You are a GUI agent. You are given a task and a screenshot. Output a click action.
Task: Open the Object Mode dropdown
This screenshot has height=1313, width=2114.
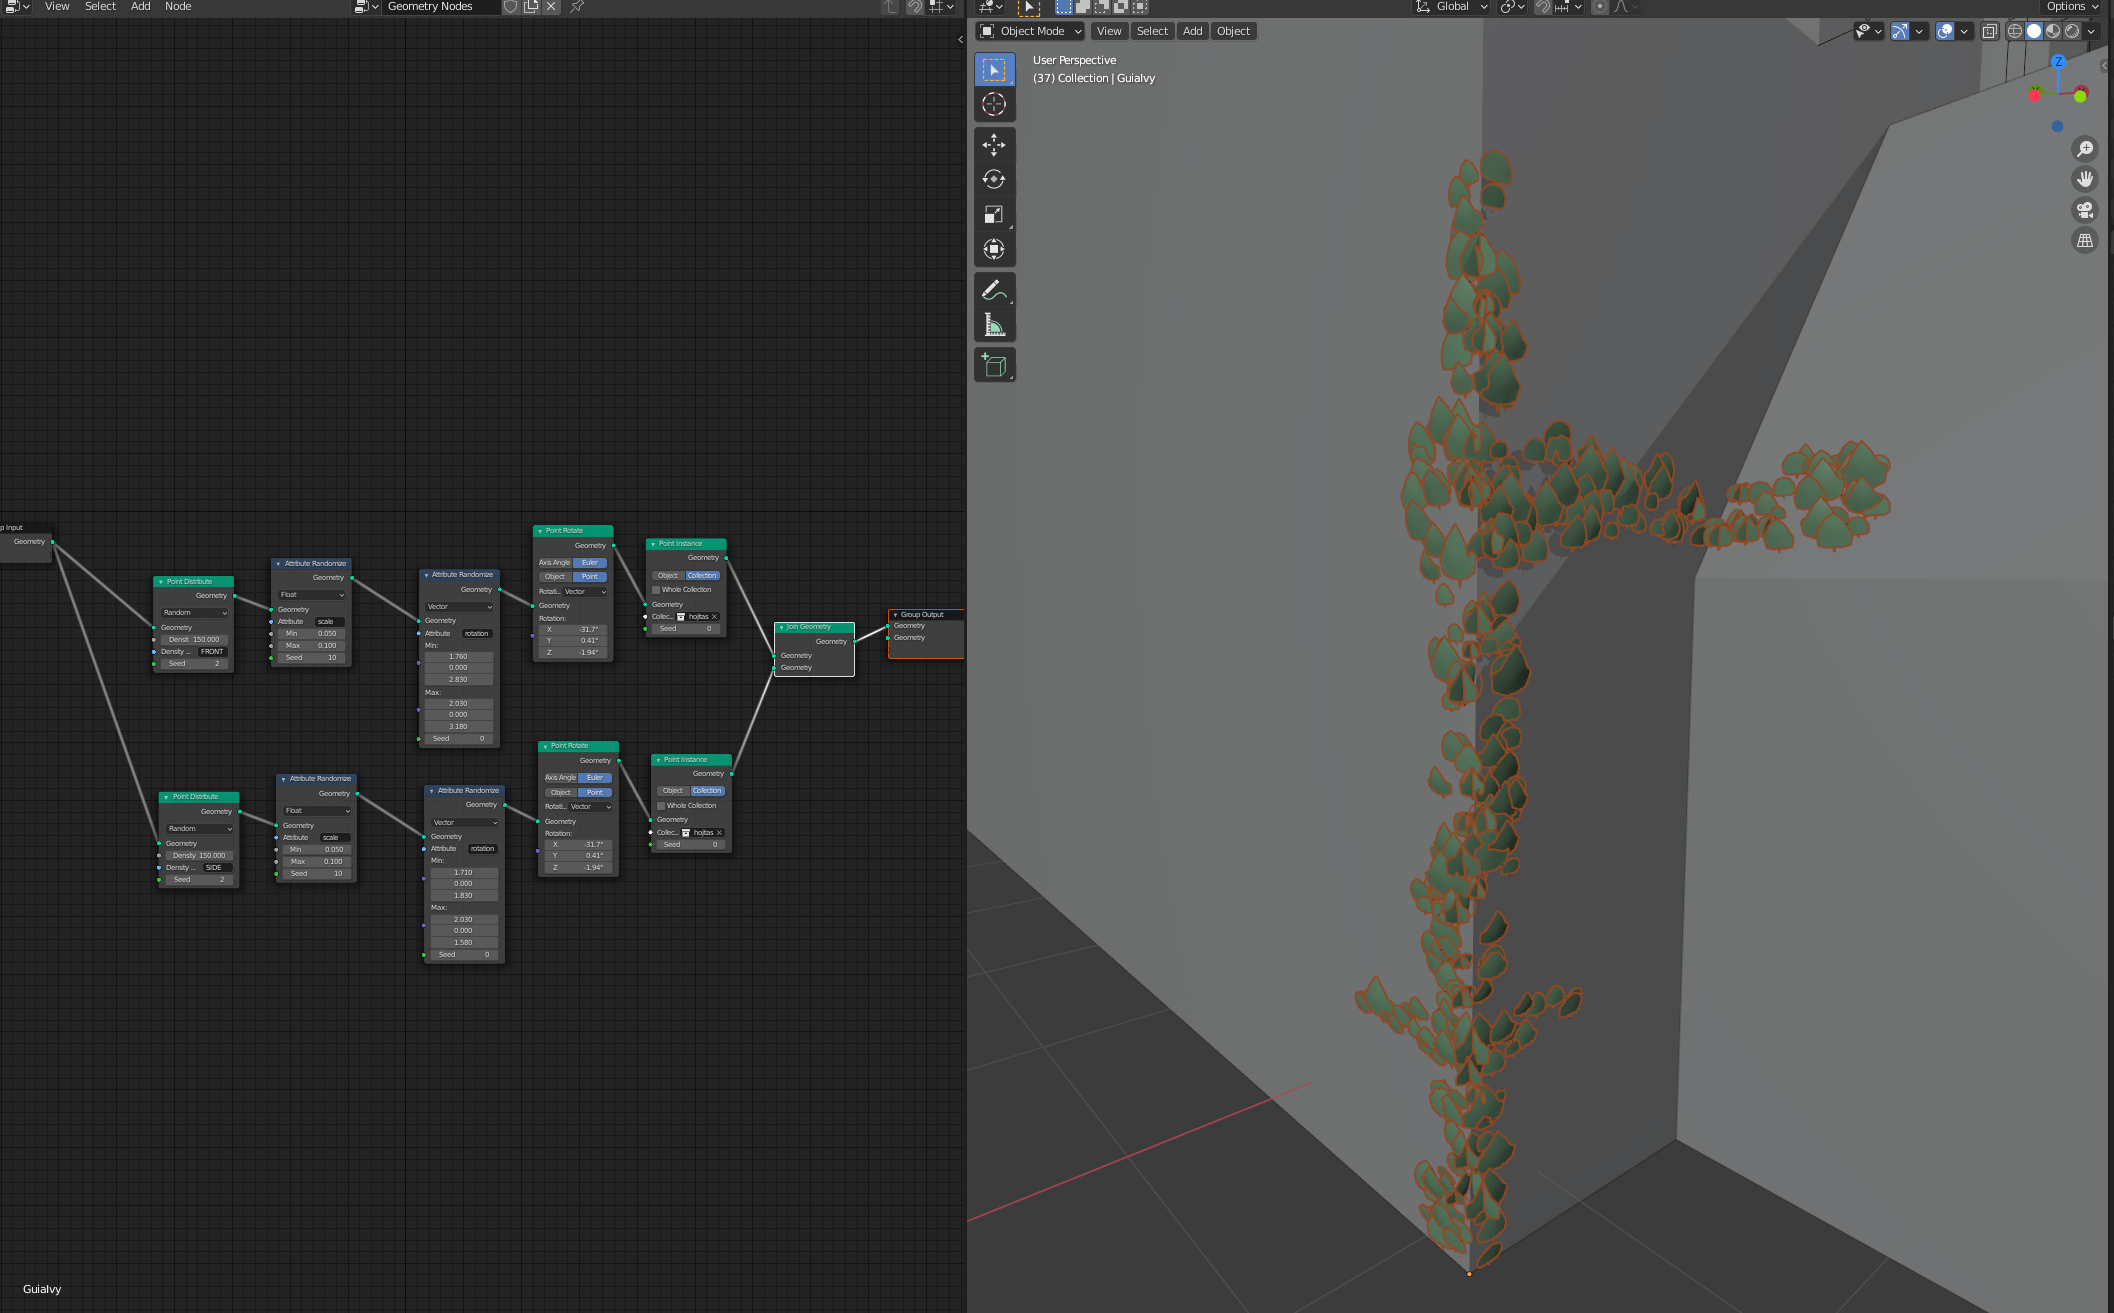[x=1030, y=31]
